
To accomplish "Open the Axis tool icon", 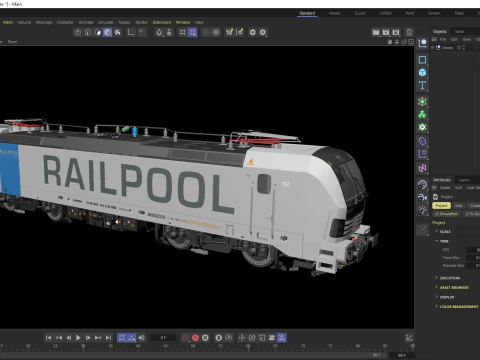I will pyautogui.click(x=131, y=32).
